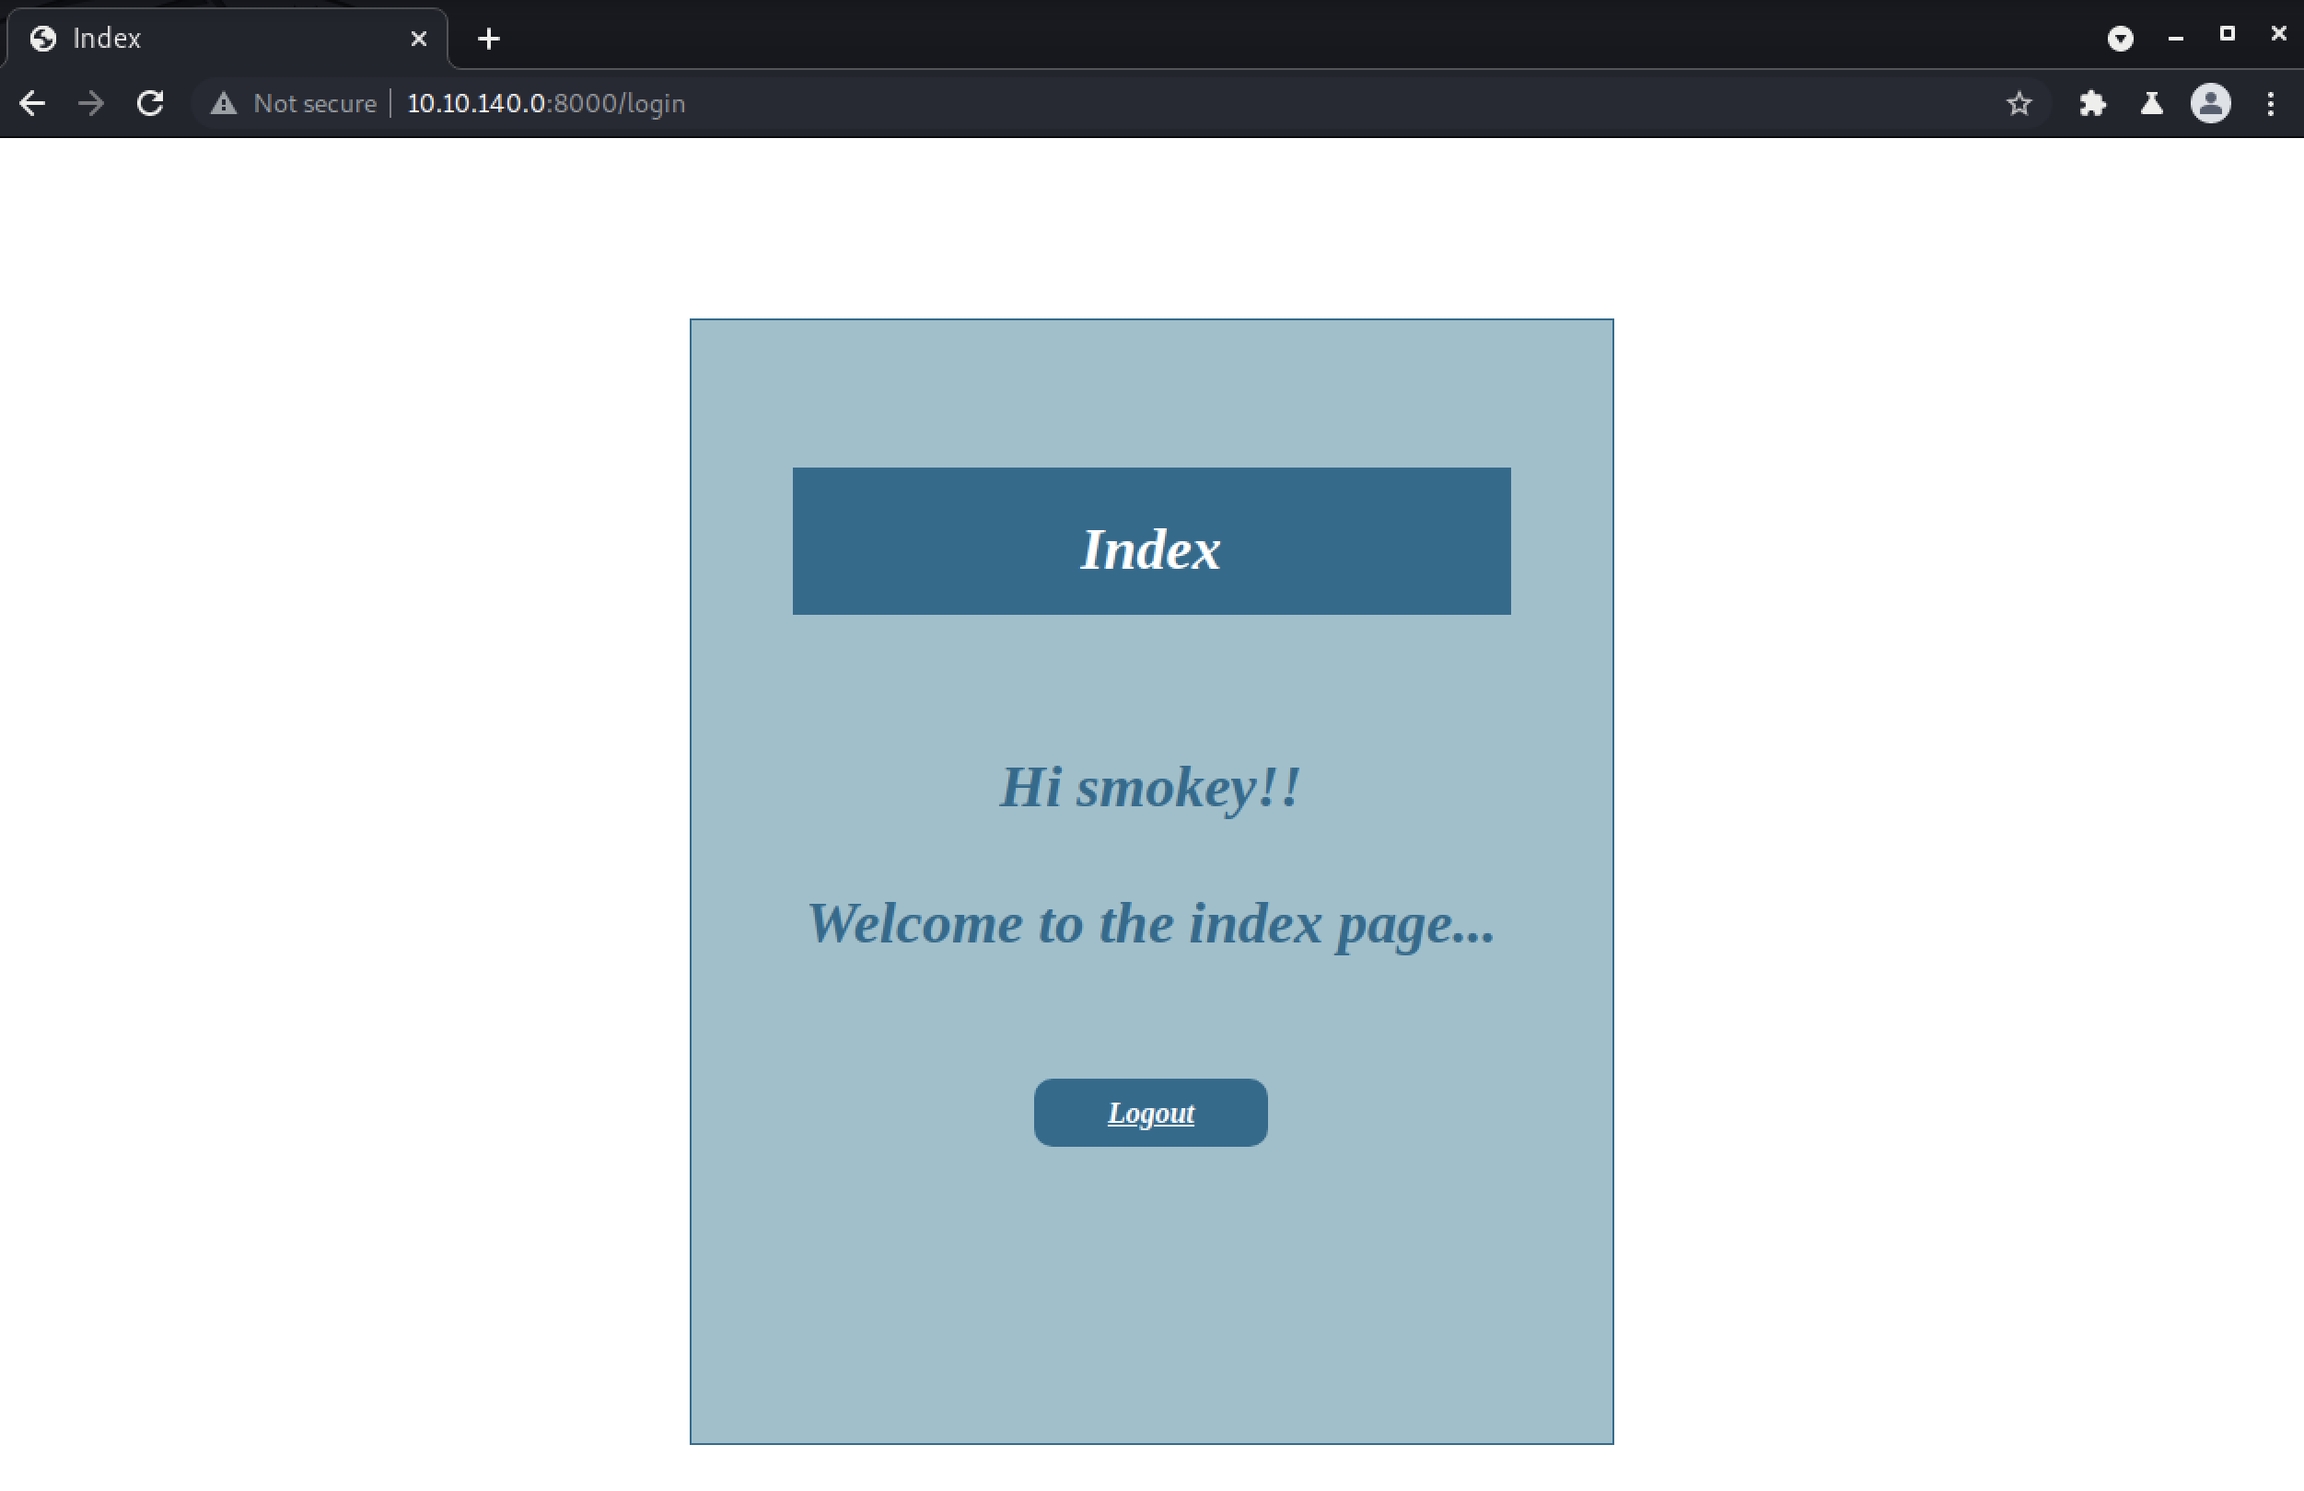Click the Welcome to the index page text
The height and width of the screenshot is (1491, 2304).
(x=1150, y=922)
